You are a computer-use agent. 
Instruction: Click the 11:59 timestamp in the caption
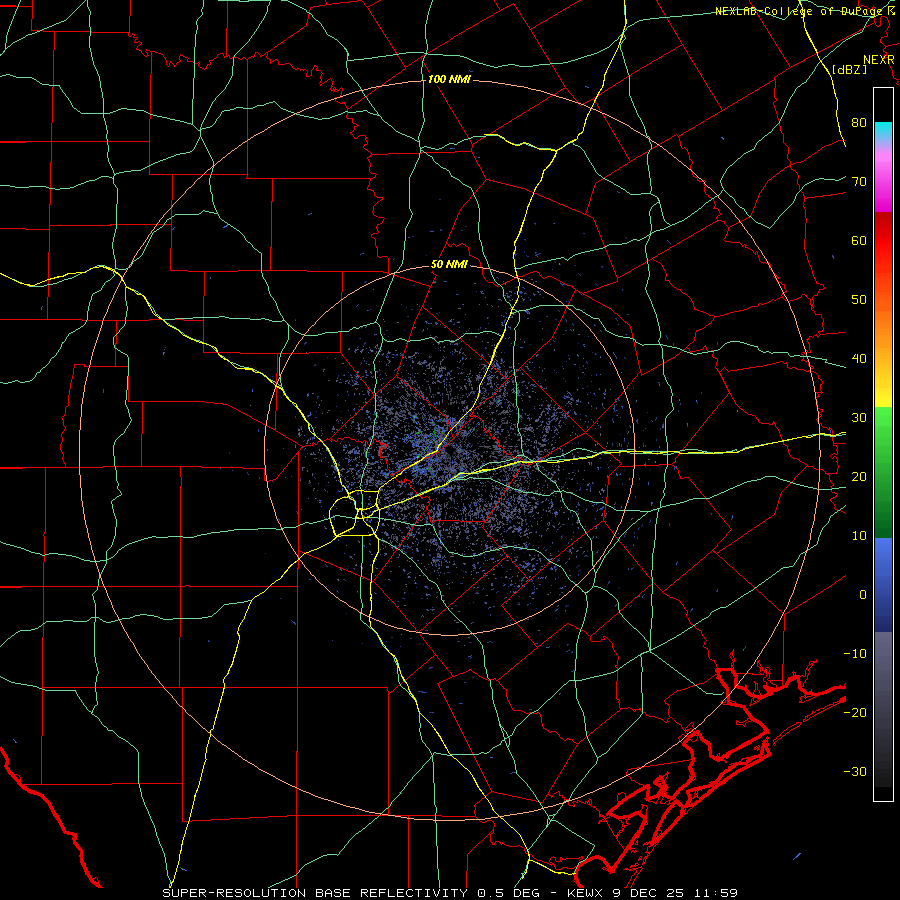(x=717, y=893)
